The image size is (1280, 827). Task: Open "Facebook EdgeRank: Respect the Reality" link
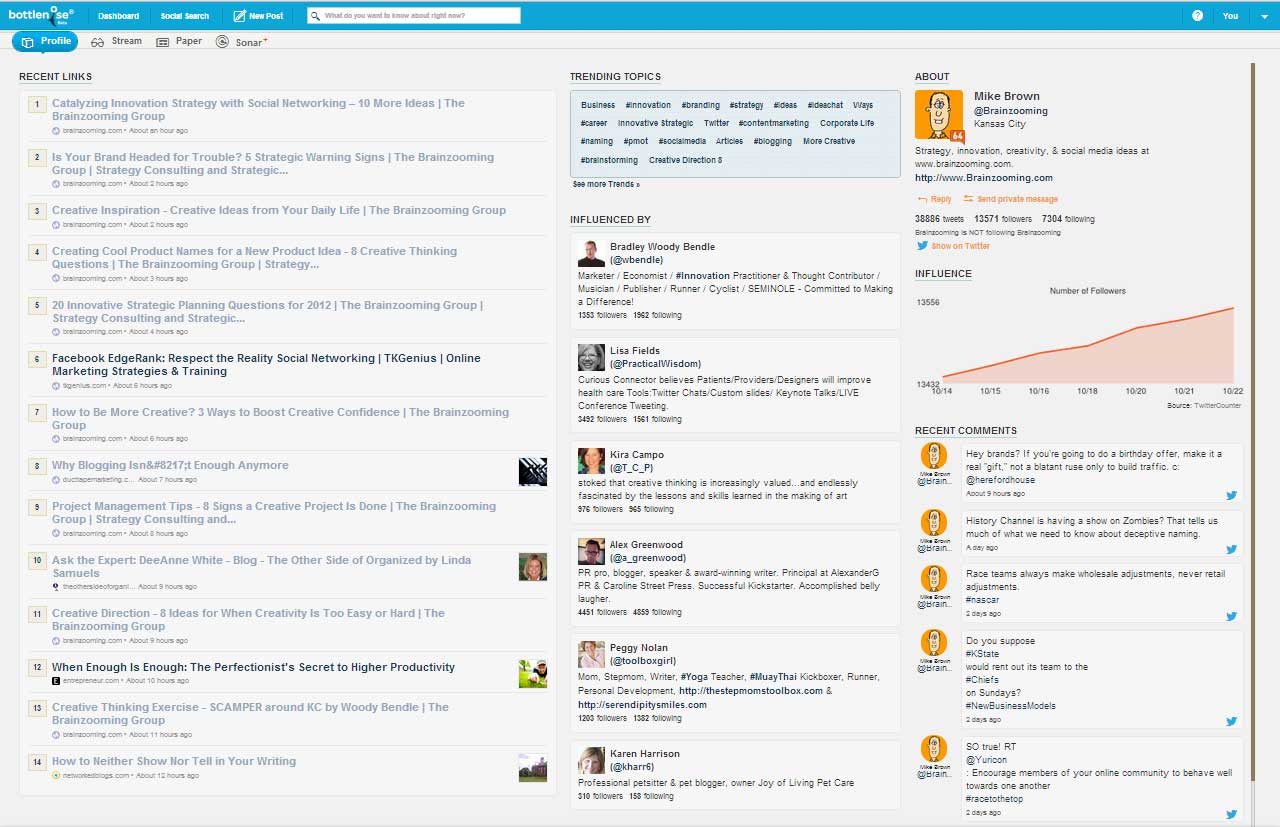tap(266, 365)
